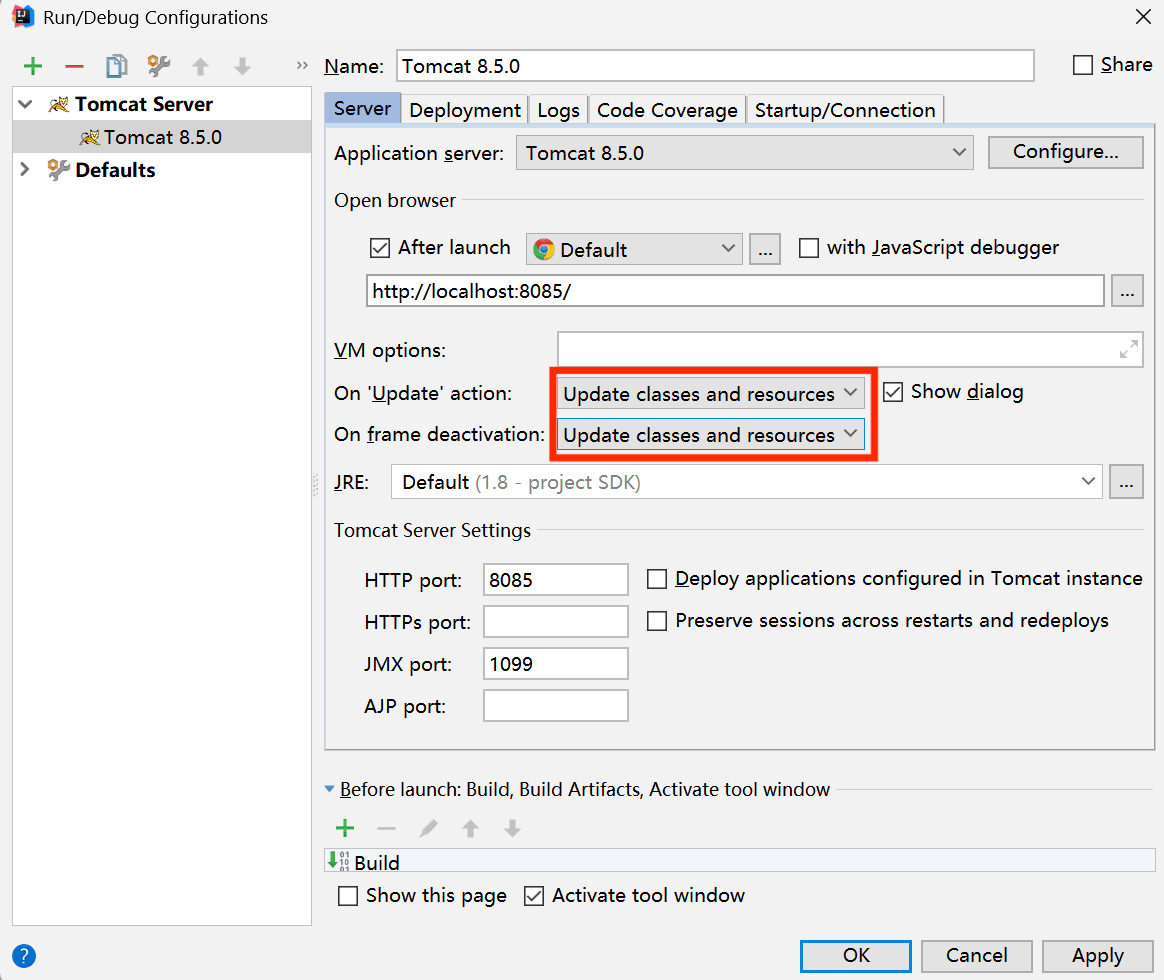
Task: Click the JMX port field
Action: pos(555,664)
